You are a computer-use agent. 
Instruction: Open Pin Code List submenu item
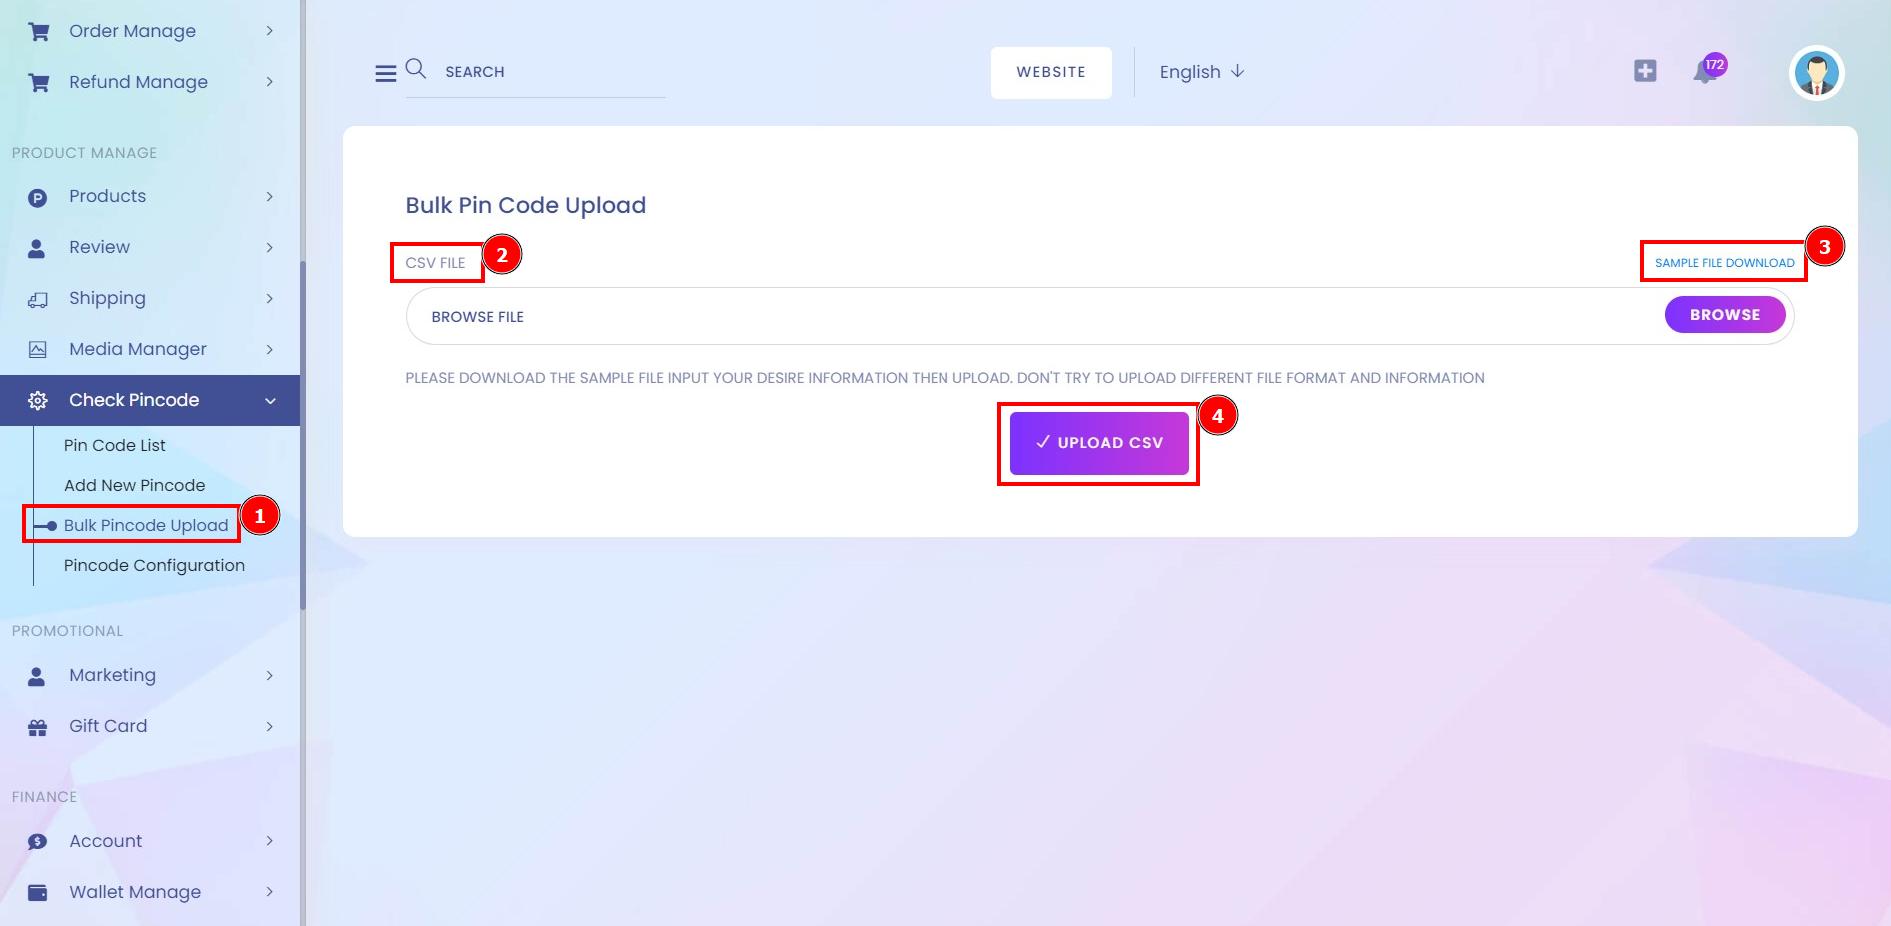tap(115, 446)
